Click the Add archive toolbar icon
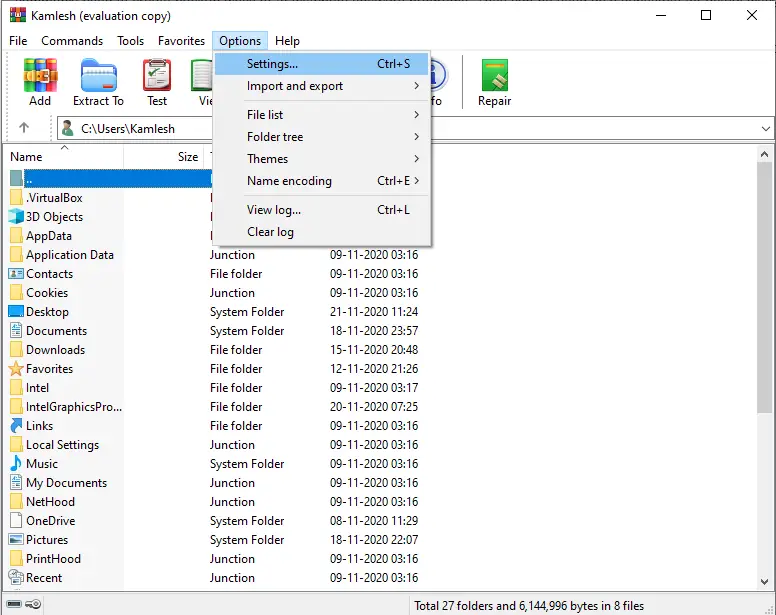This screenshot has width=776, height=615. [40, 75]
